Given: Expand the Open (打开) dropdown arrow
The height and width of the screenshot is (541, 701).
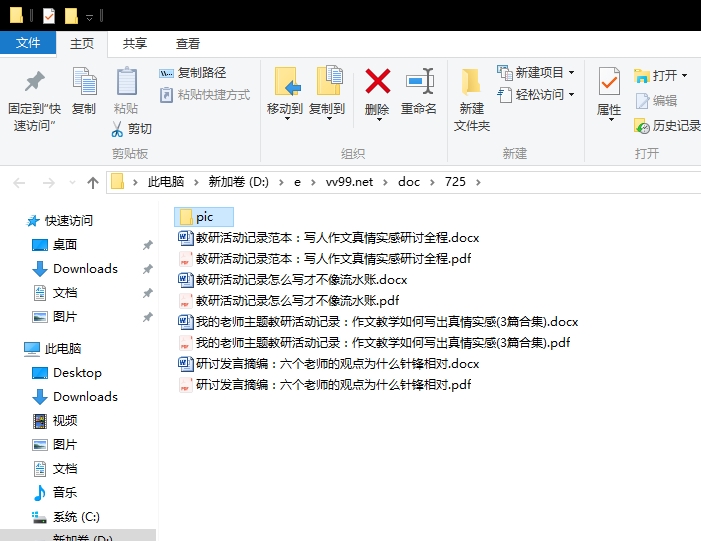Looking at the screenshot, I should pyautogui.click(x=684, y=76).
